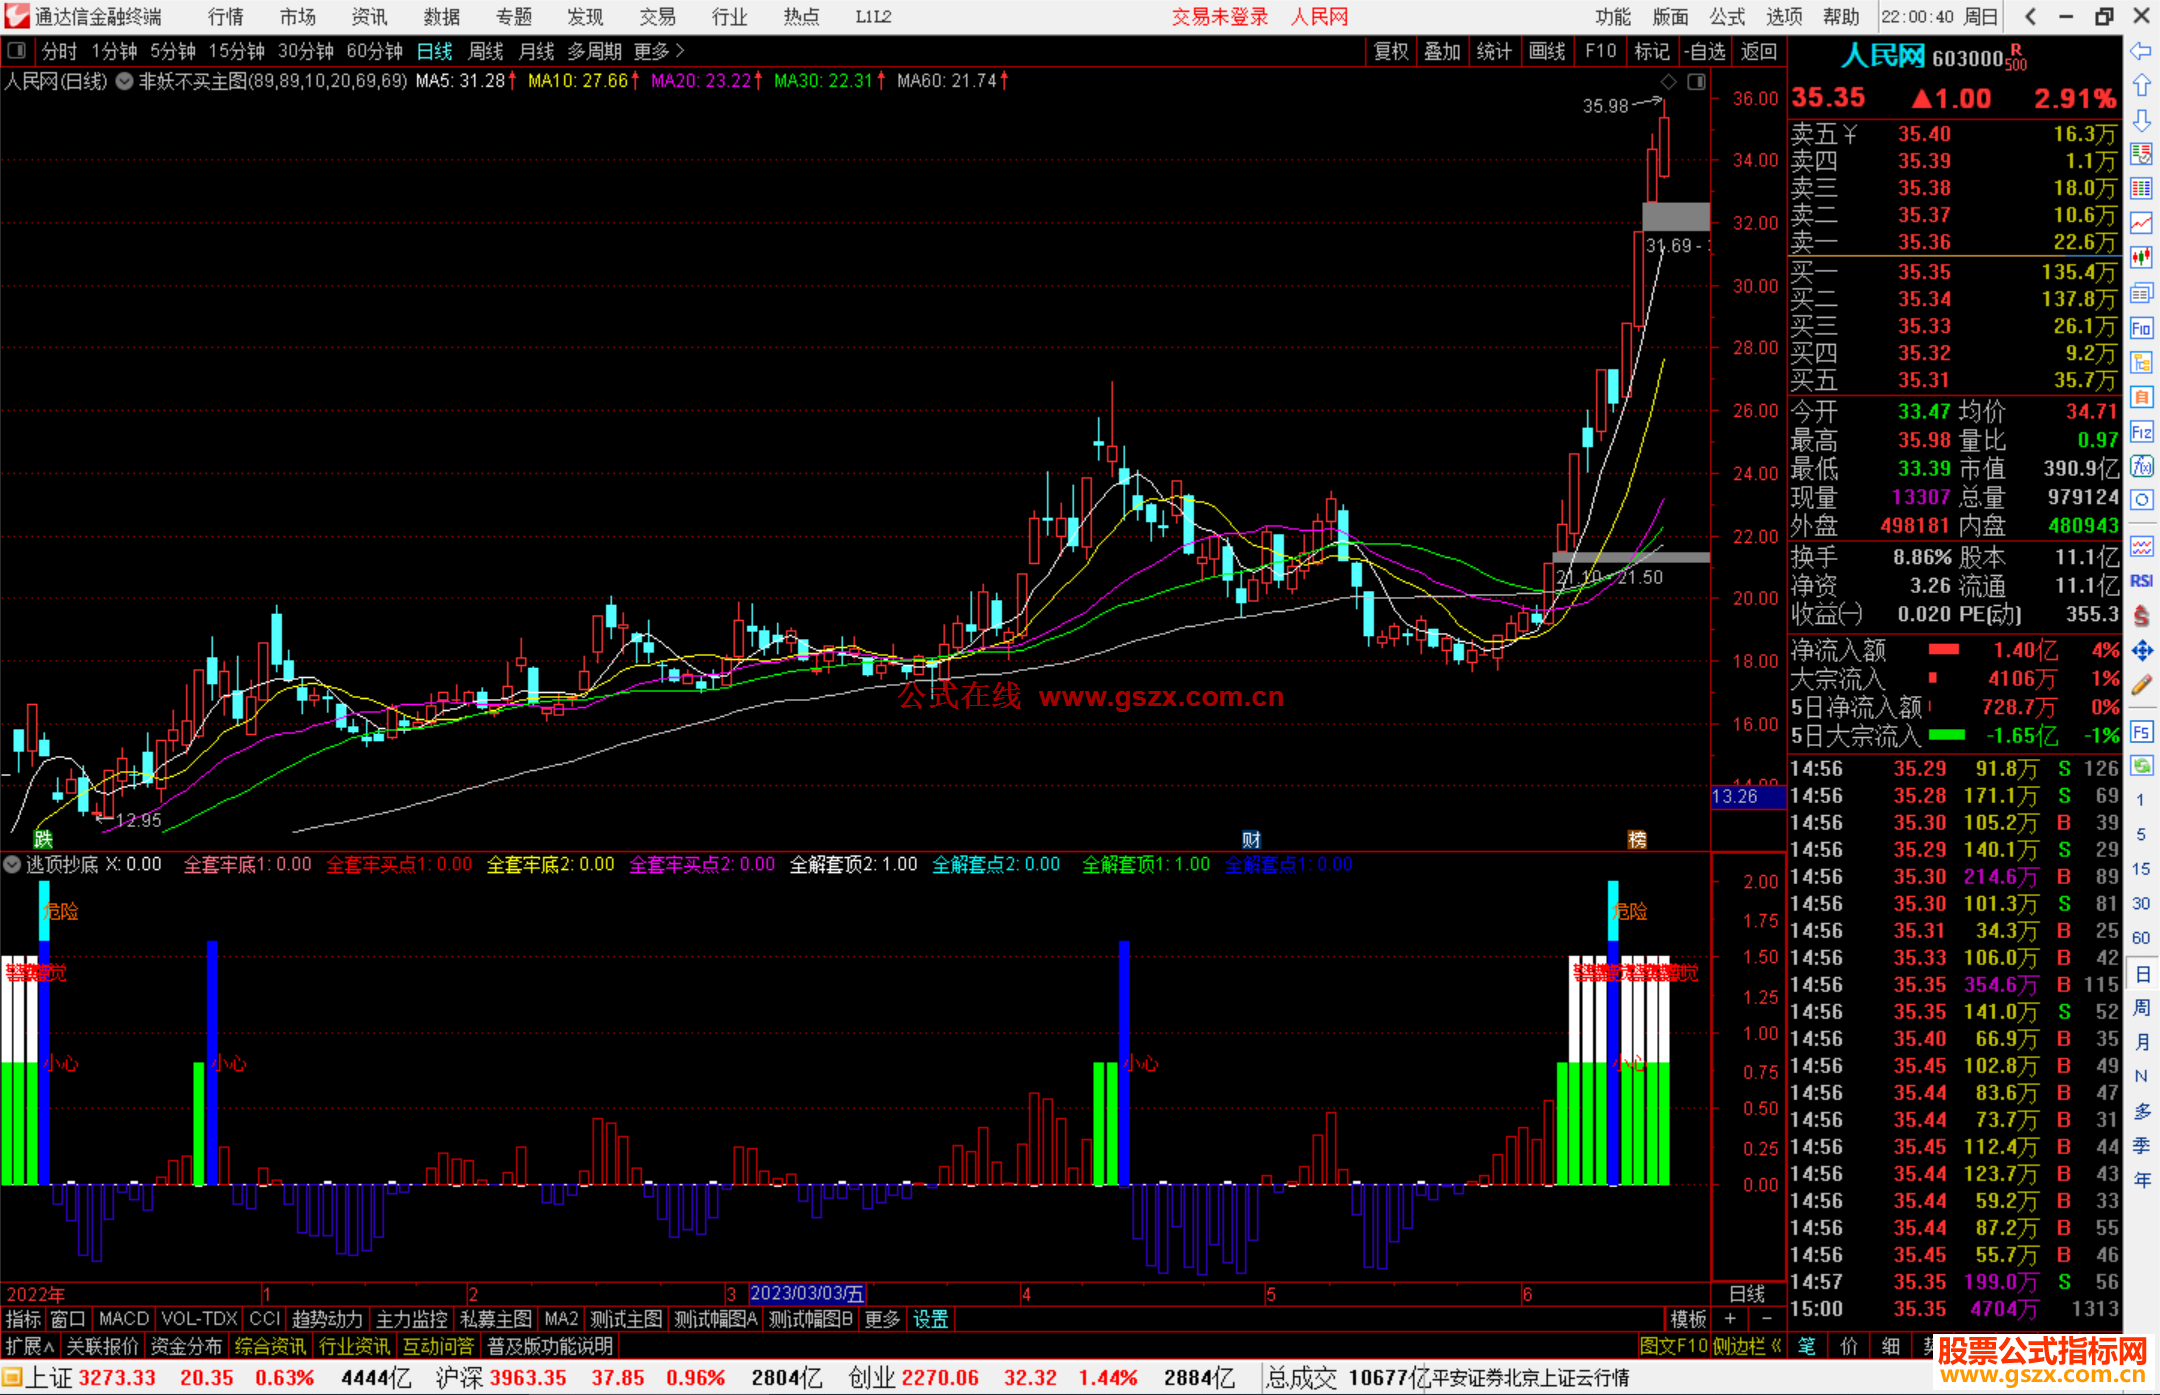Click the up arrow sidebar icon
Image resolution: width=2160 pixels, height=1395 pixels.
tap(2141, 86)
